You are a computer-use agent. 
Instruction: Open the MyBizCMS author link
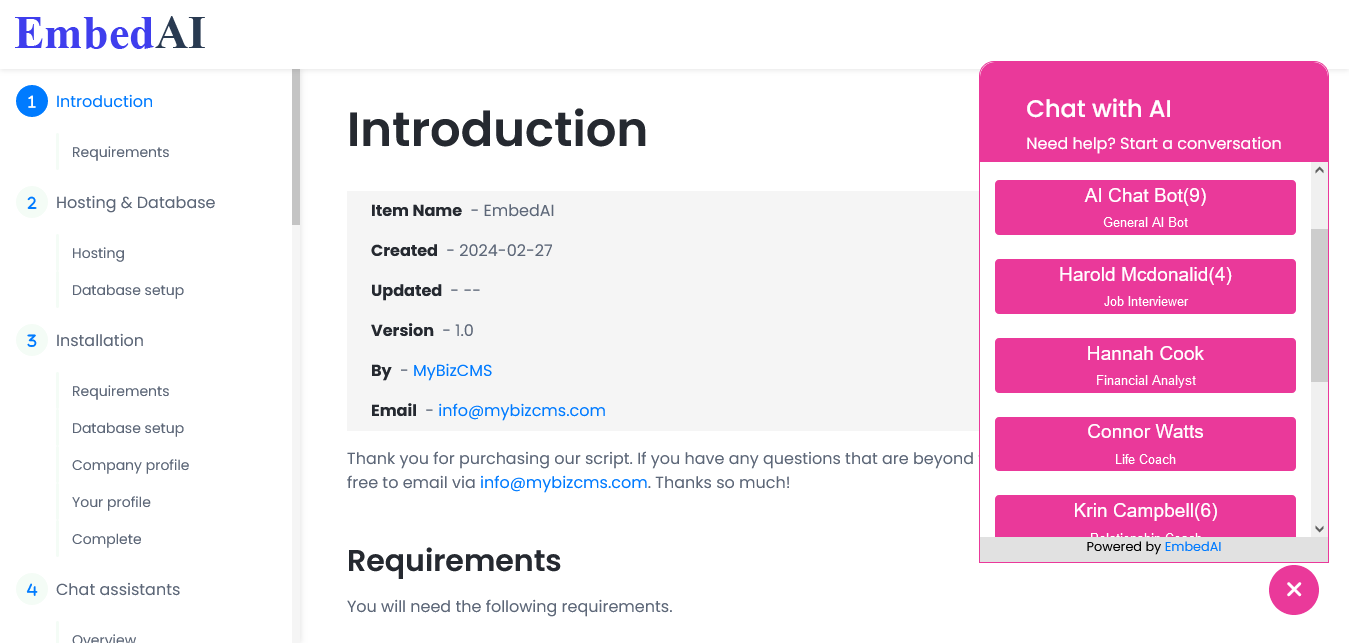tap(452, 370)
